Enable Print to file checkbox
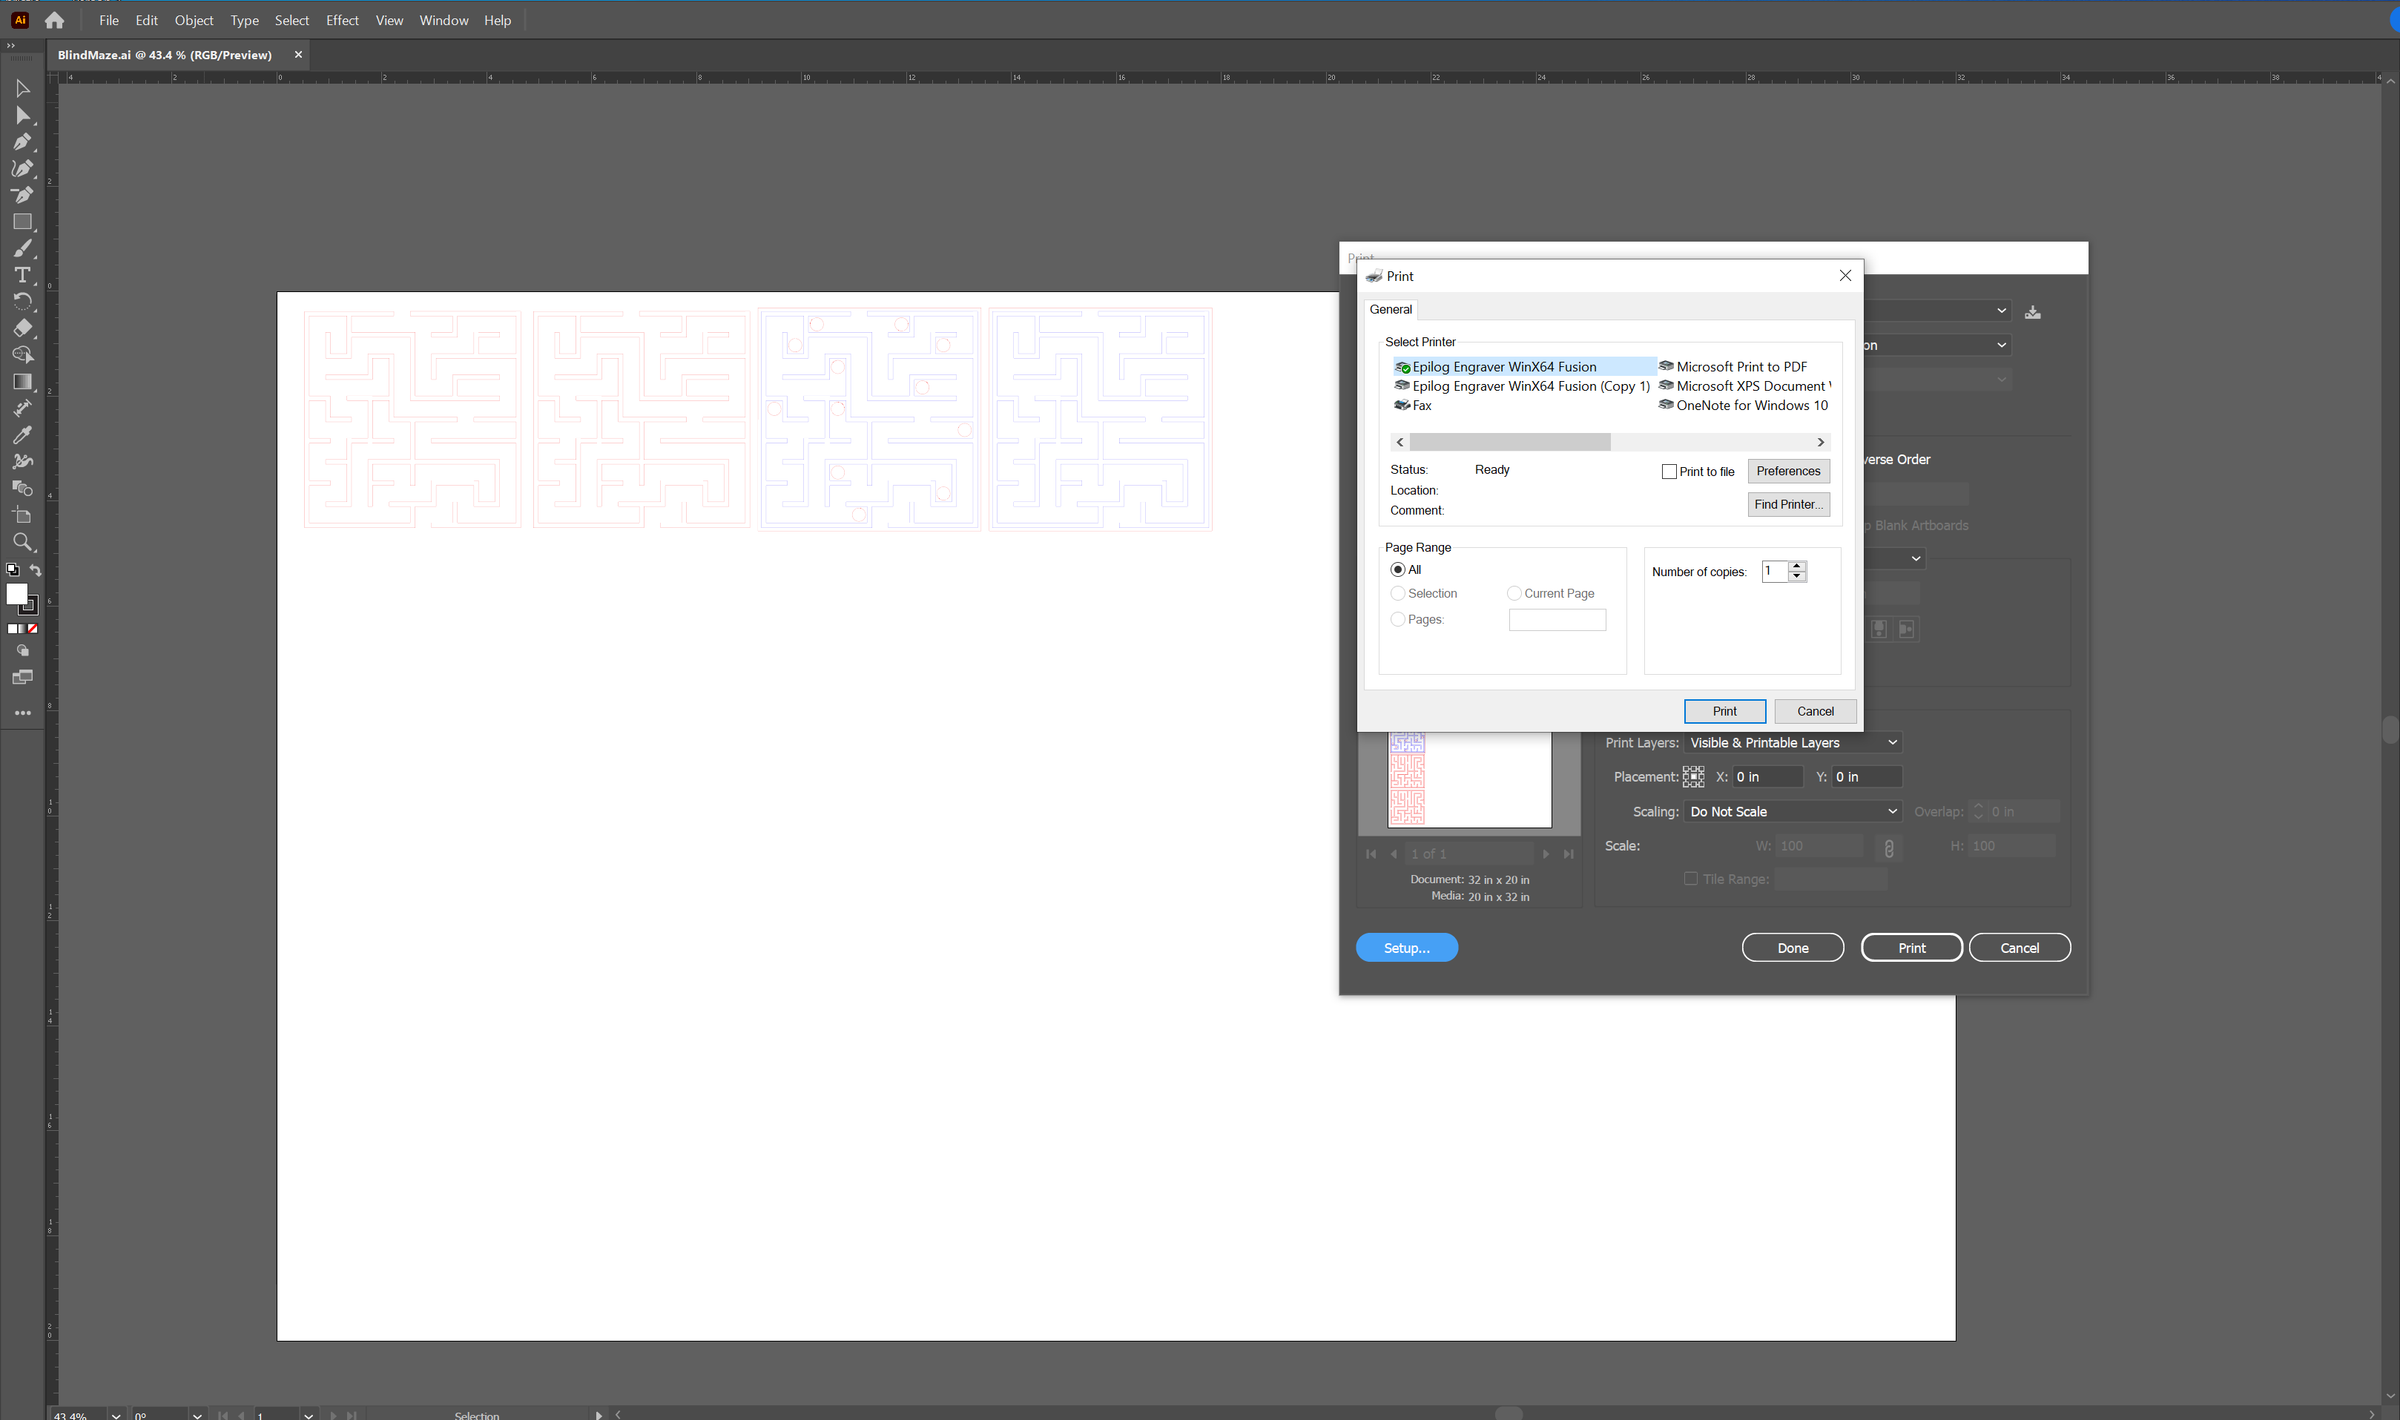The image size is (2400, 1420). point(1669,472)
